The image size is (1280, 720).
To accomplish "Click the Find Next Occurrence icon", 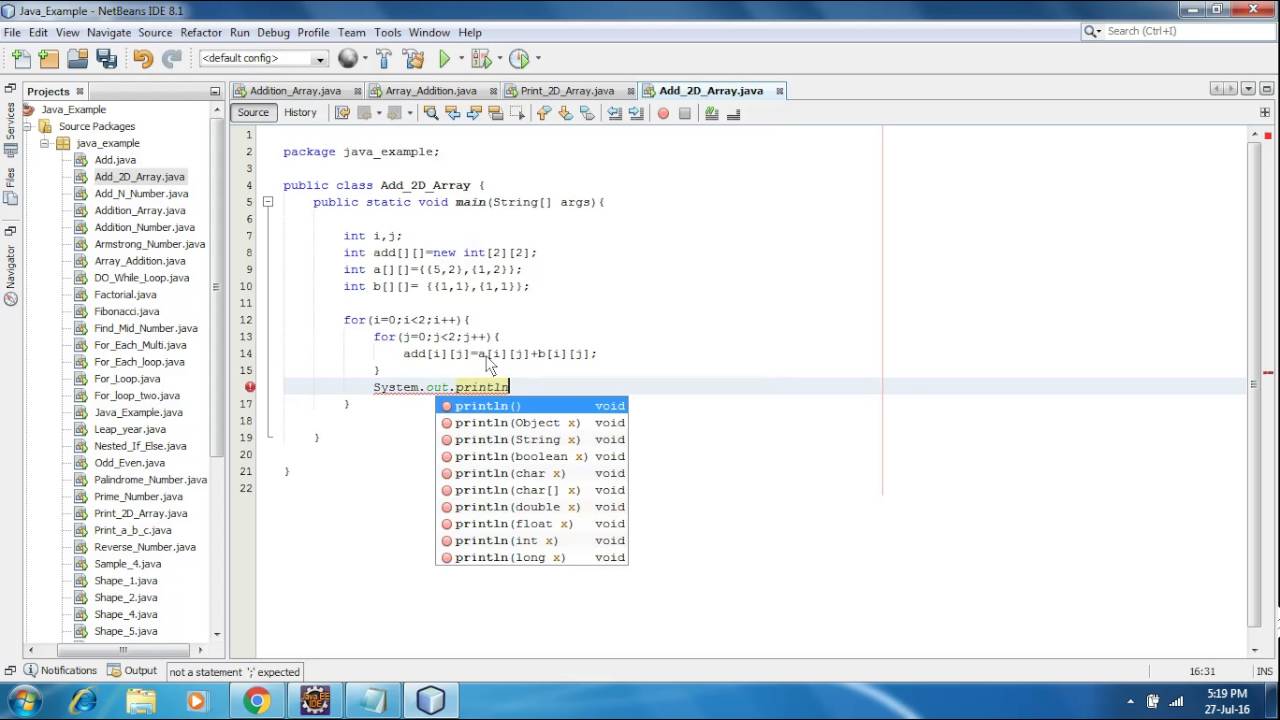I will pos(474,113).
